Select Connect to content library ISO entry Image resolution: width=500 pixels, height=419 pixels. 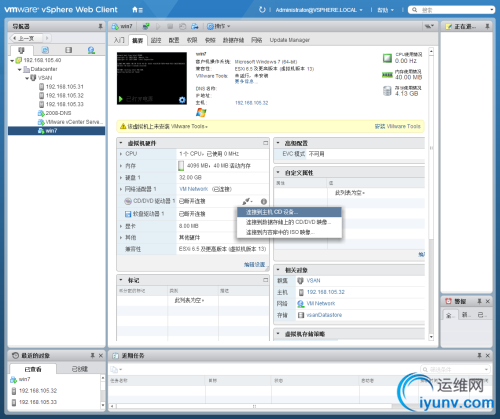coord(289,232)
